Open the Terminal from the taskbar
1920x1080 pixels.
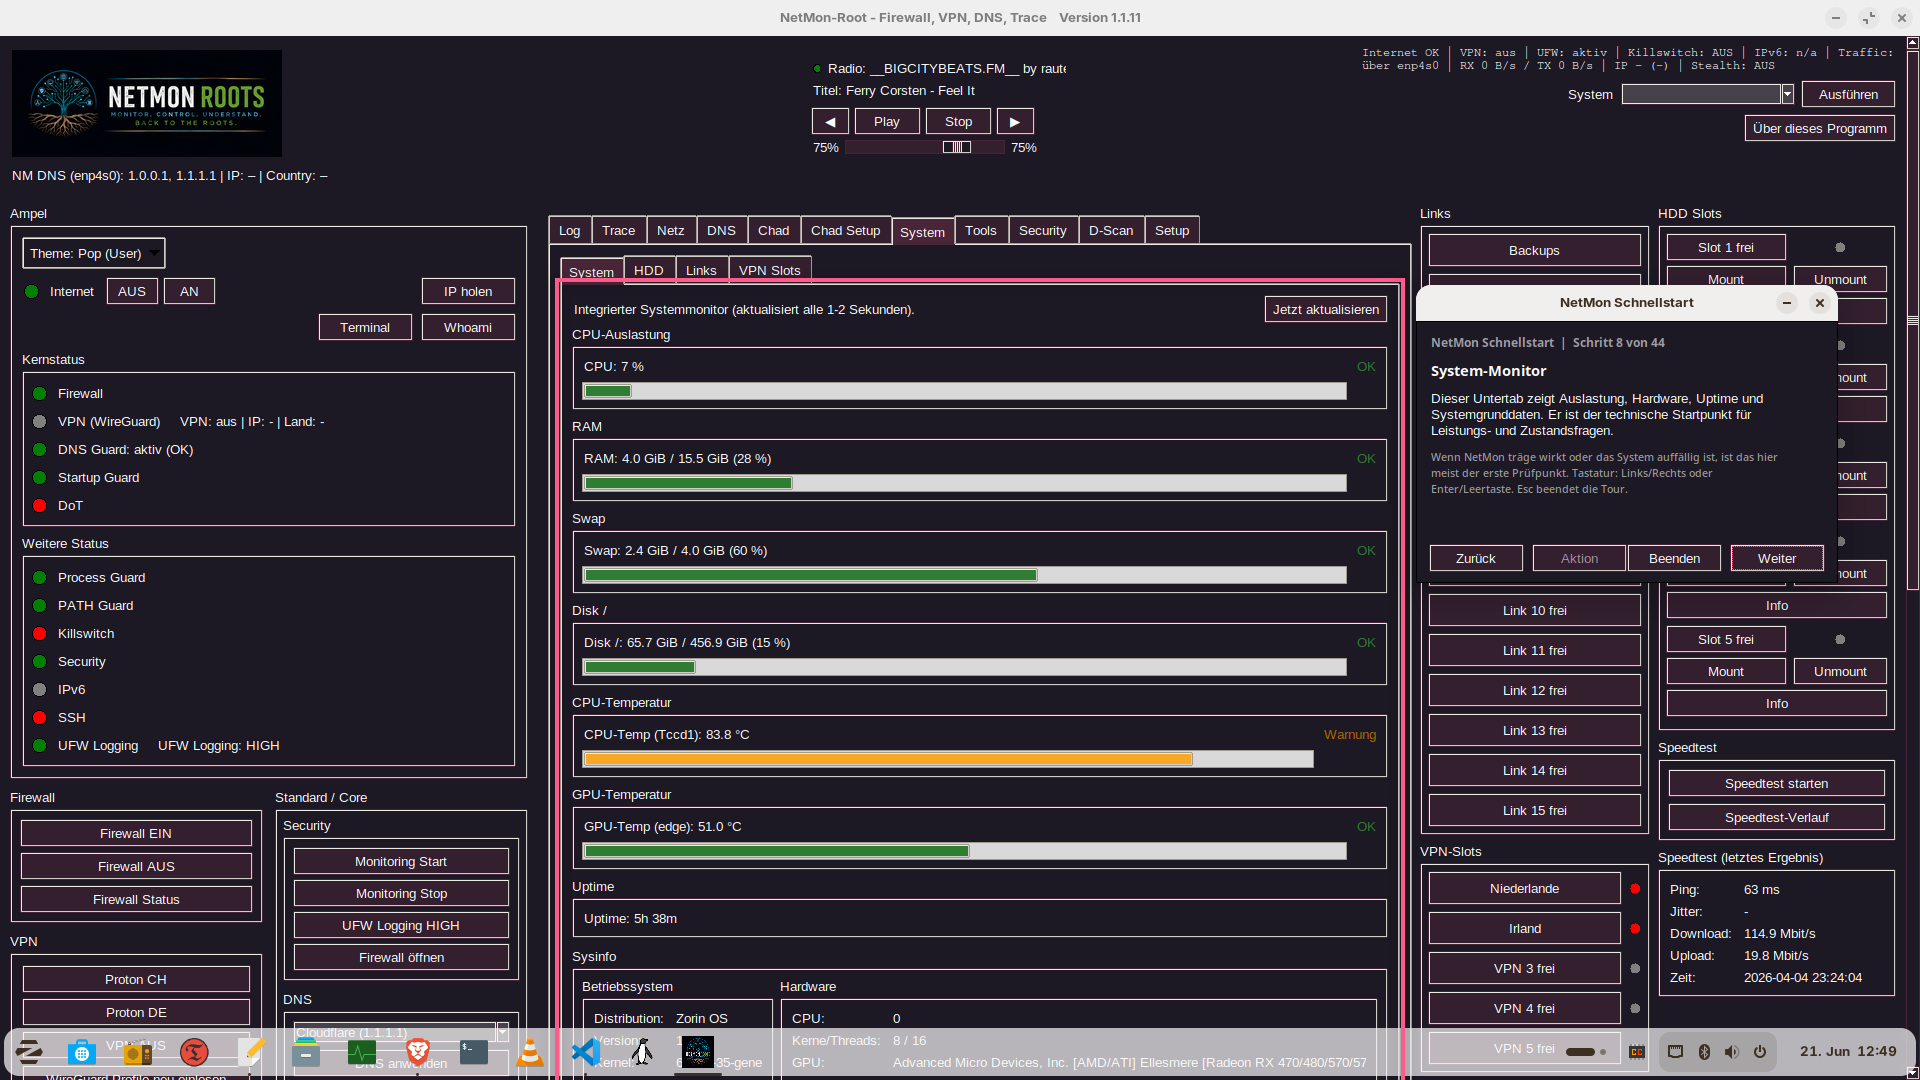click(x=474, y=1051)
